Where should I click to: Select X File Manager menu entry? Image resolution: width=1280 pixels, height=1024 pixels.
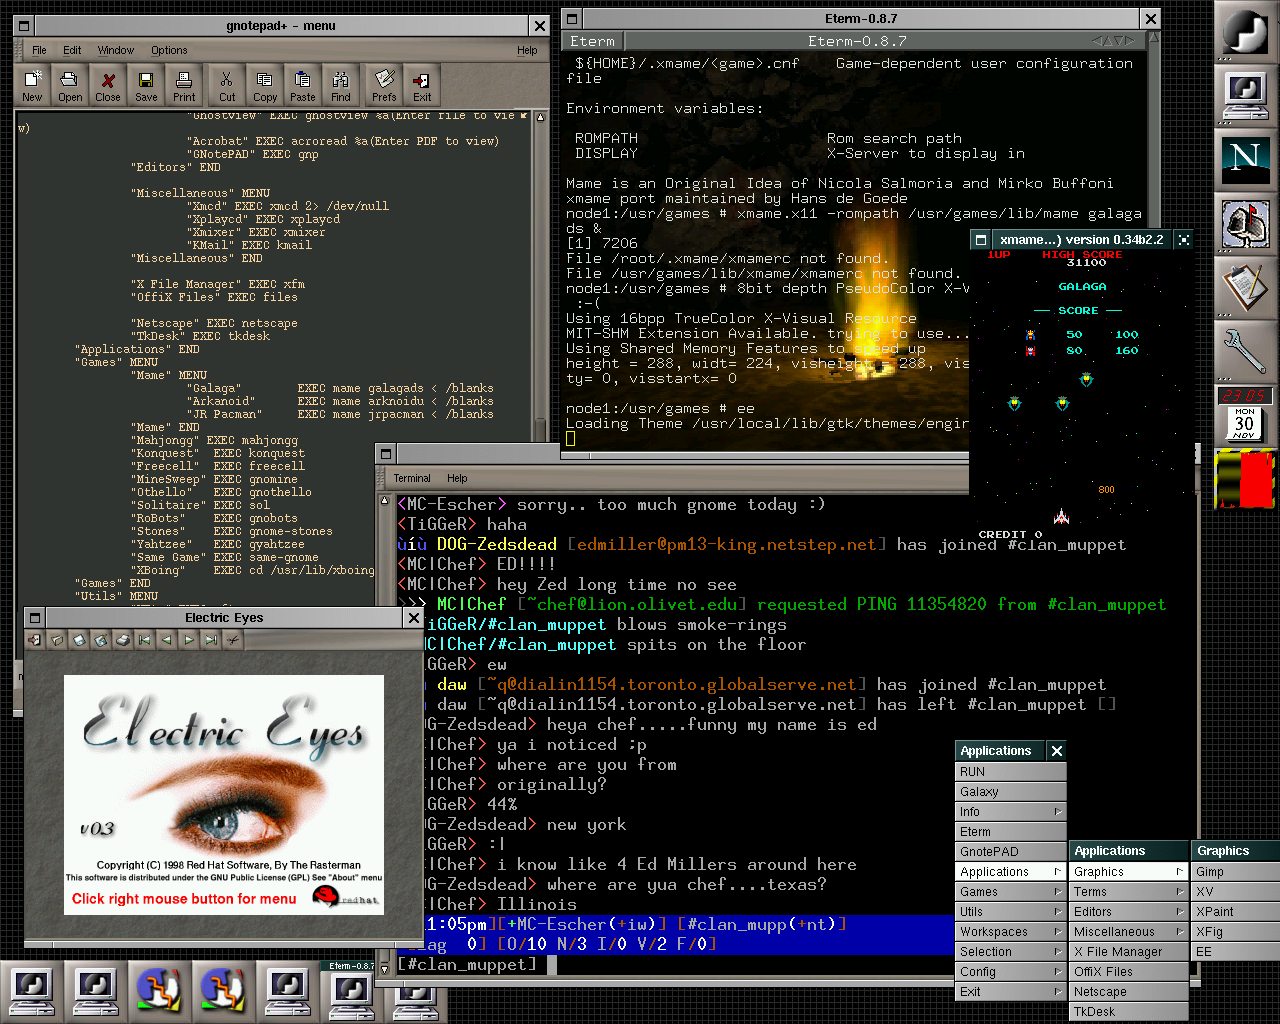point(1129,952)
